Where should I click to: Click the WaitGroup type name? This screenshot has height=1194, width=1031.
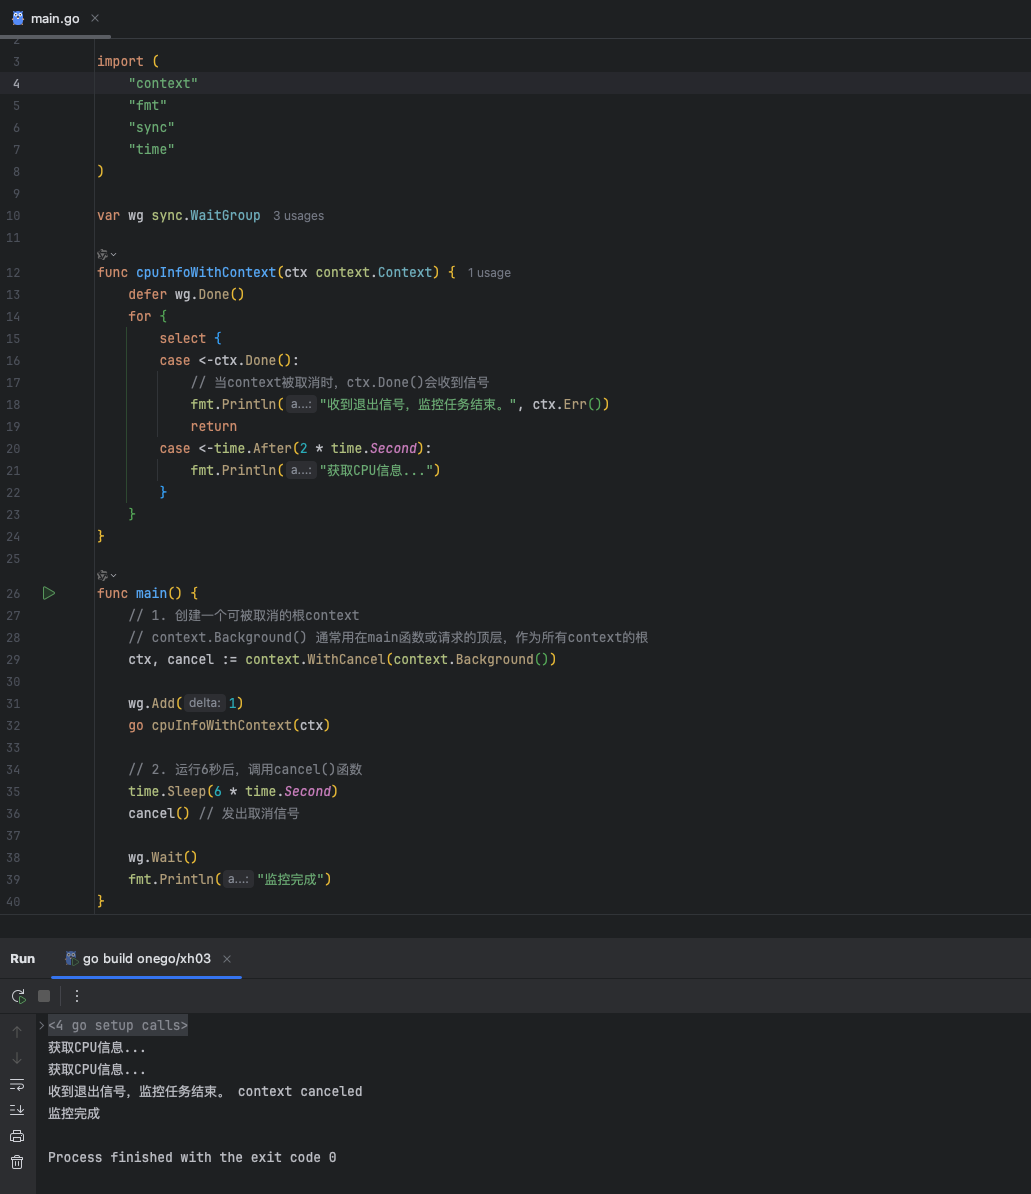225,215
